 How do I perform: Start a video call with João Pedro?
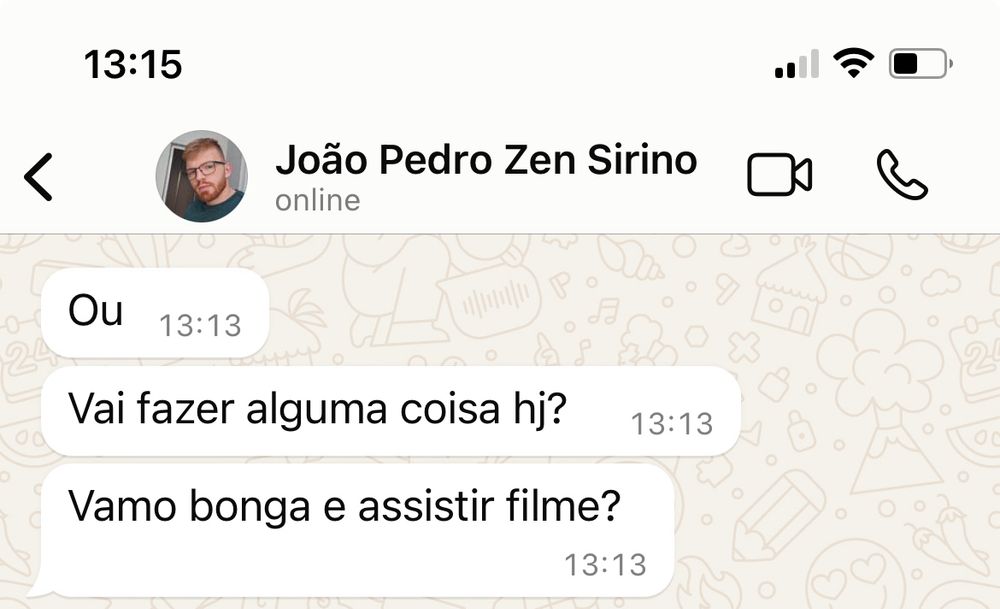tap(779, 174)
